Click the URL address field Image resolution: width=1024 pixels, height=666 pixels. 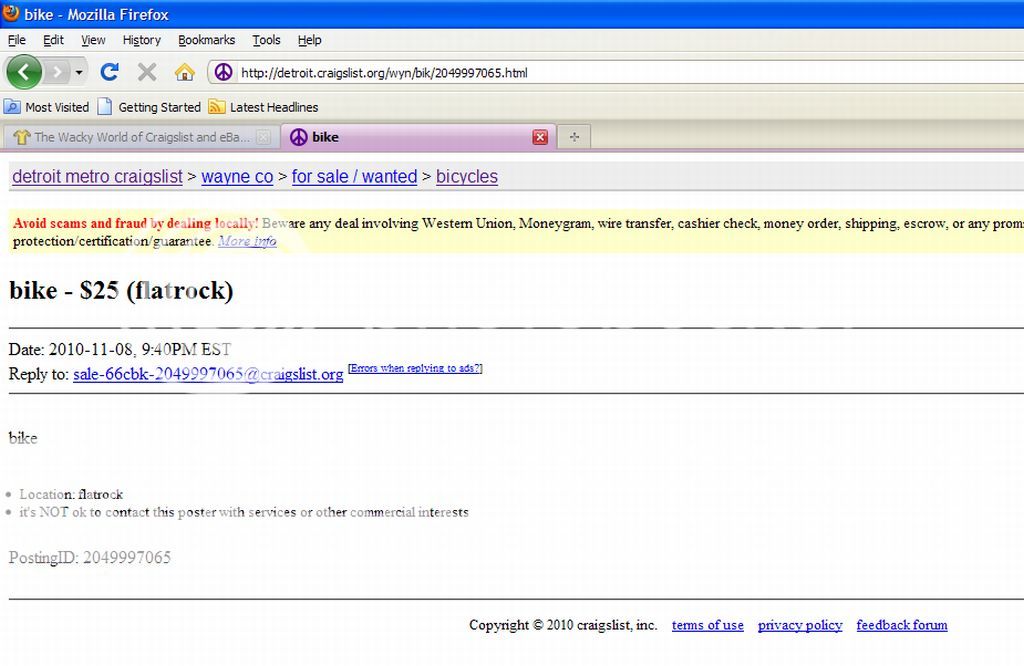[600, 72]
